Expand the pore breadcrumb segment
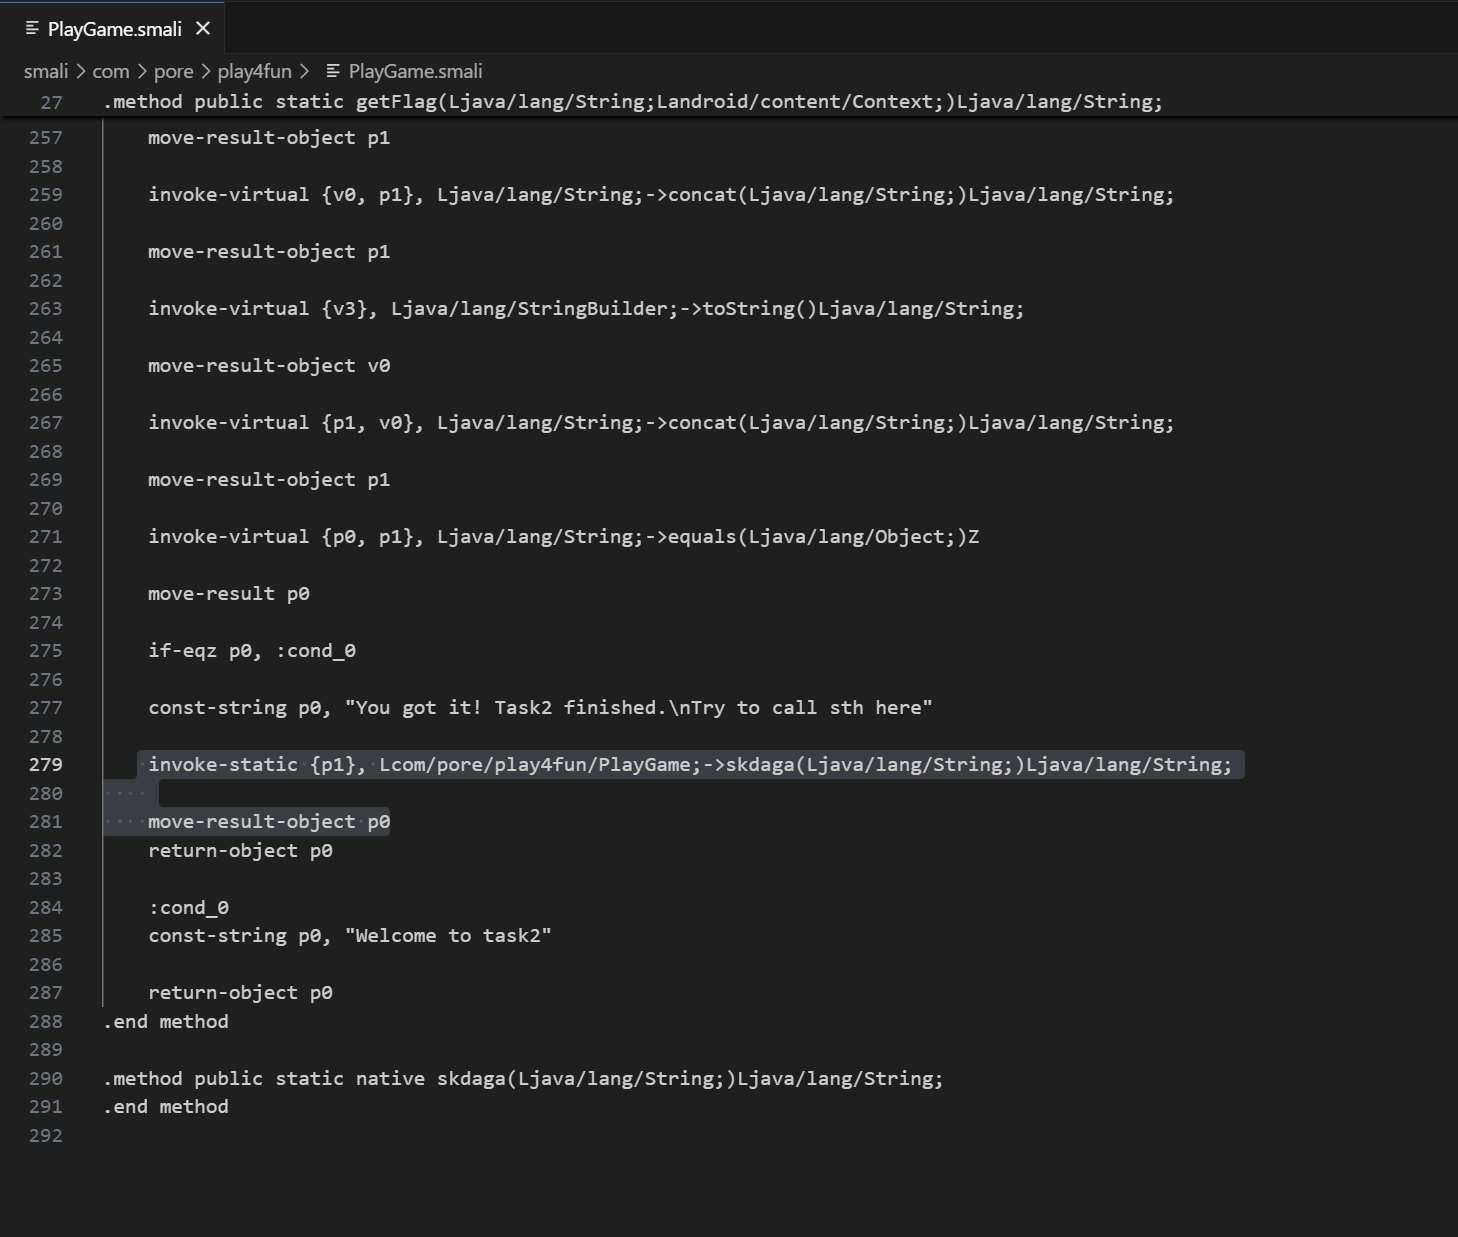1458x1237 pixels. click(x=173, y=71)
